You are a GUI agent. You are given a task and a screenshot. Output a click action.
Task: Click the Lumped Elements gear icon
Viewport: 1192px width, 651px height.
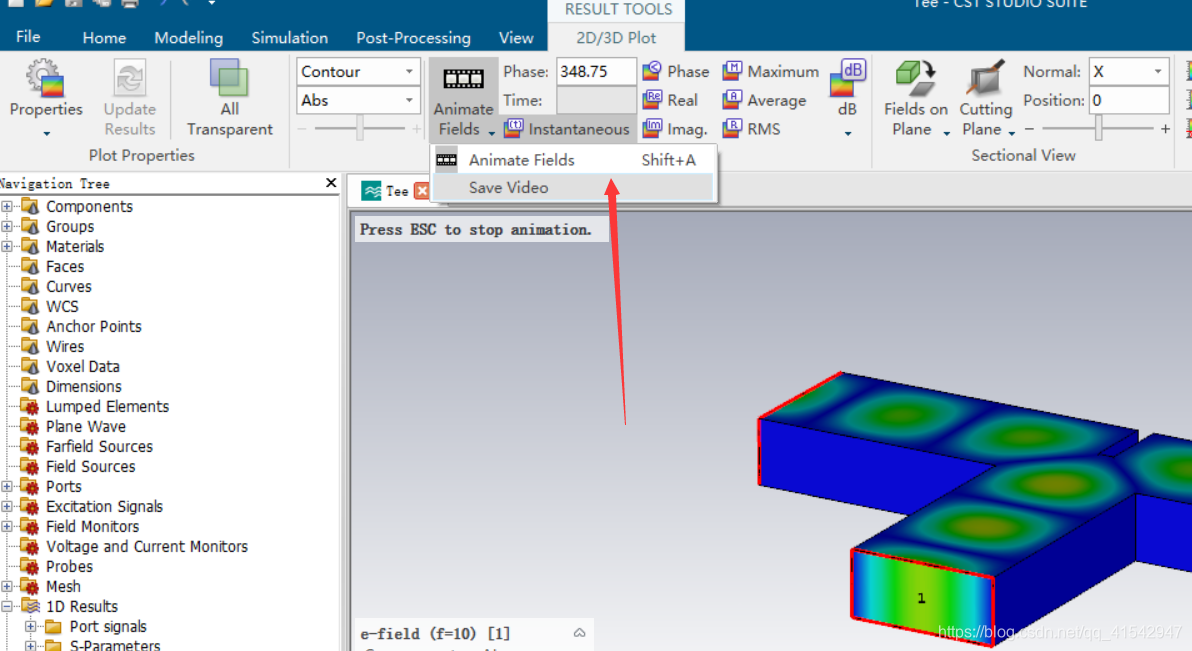click(x=30, y=406)
